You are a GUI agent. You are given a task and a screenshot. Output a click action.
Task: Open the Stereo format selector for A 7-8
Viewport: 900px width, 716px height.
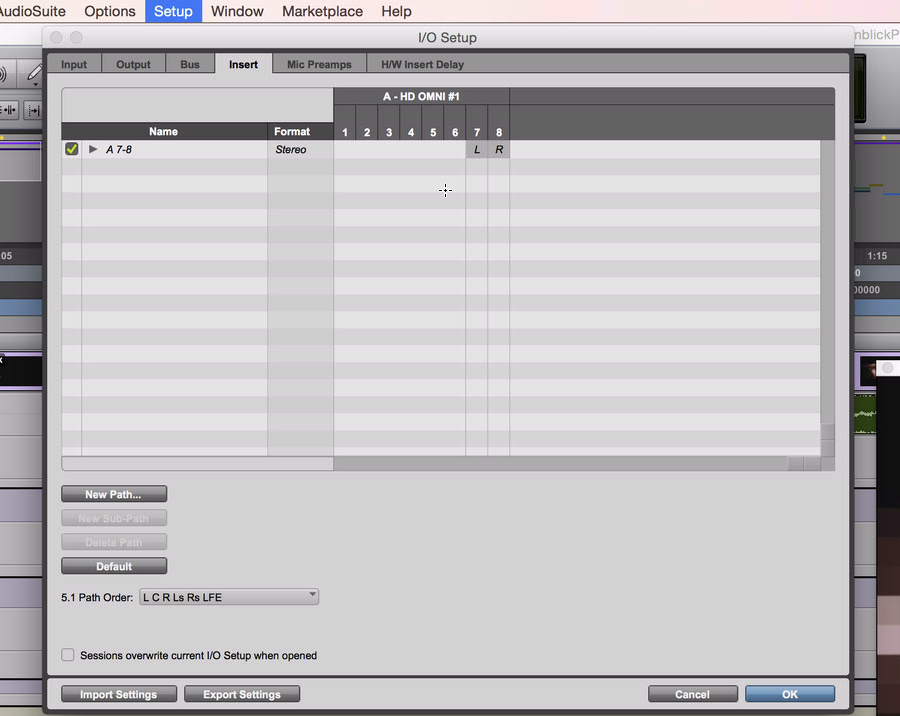(291, 150)
